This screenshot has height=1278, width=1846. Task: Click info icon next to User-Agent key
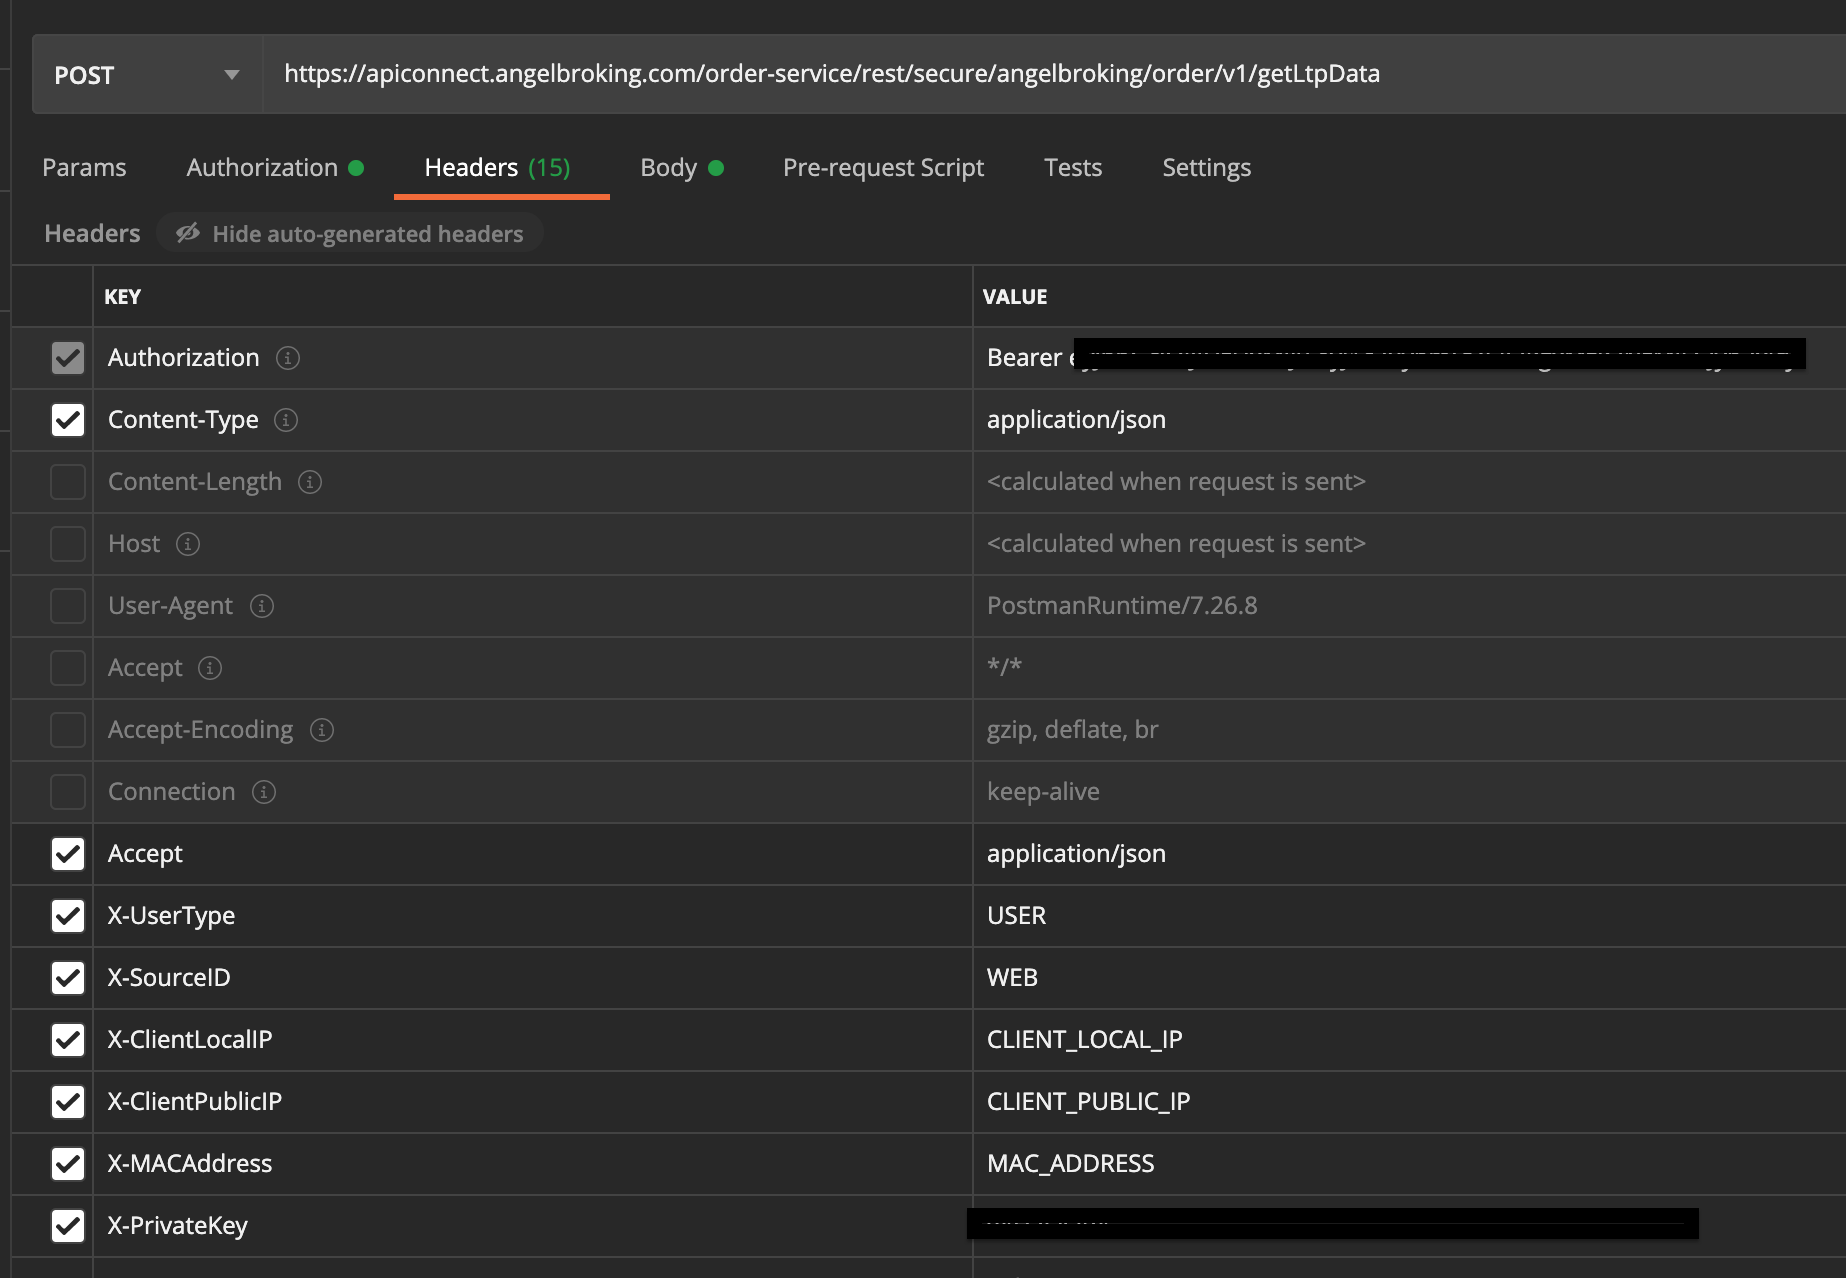[262, 606]
